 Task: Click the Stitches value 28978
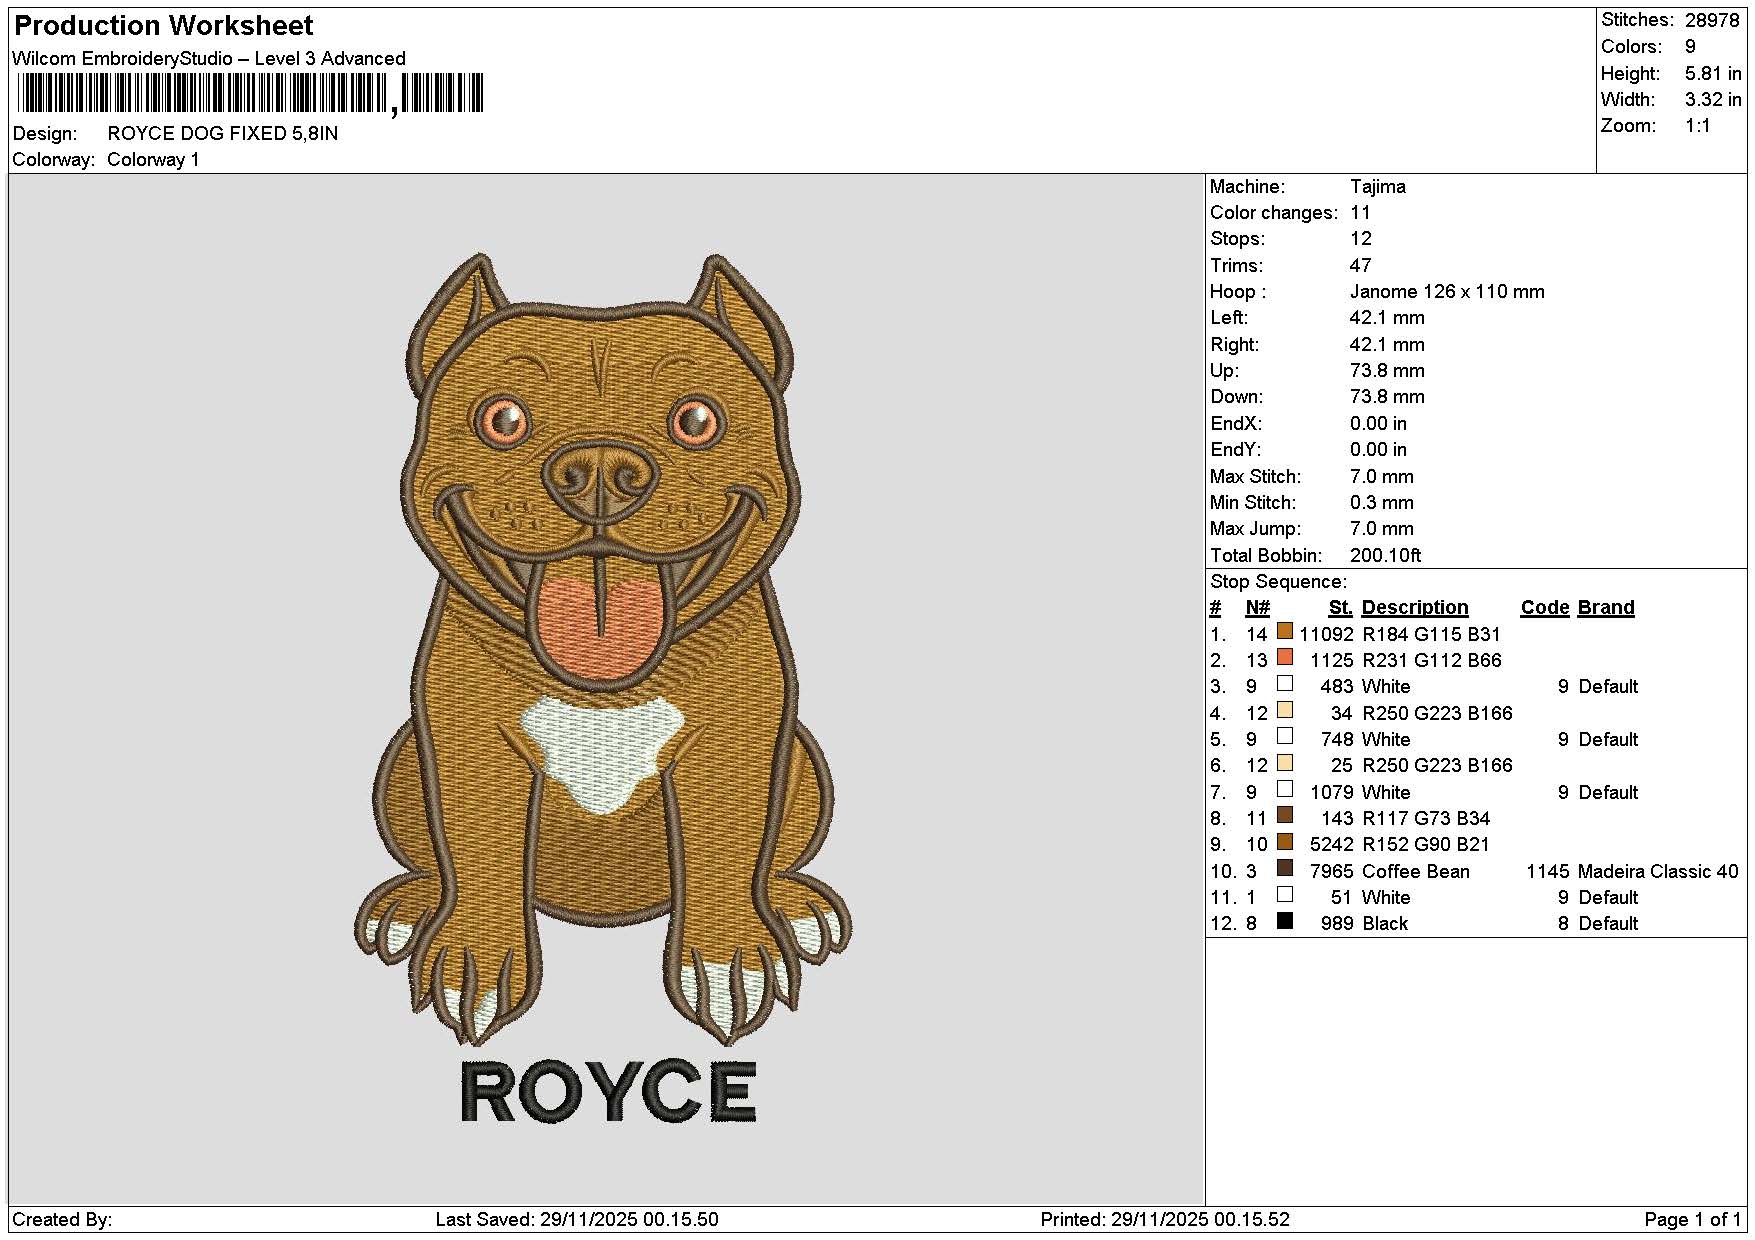1712,20
